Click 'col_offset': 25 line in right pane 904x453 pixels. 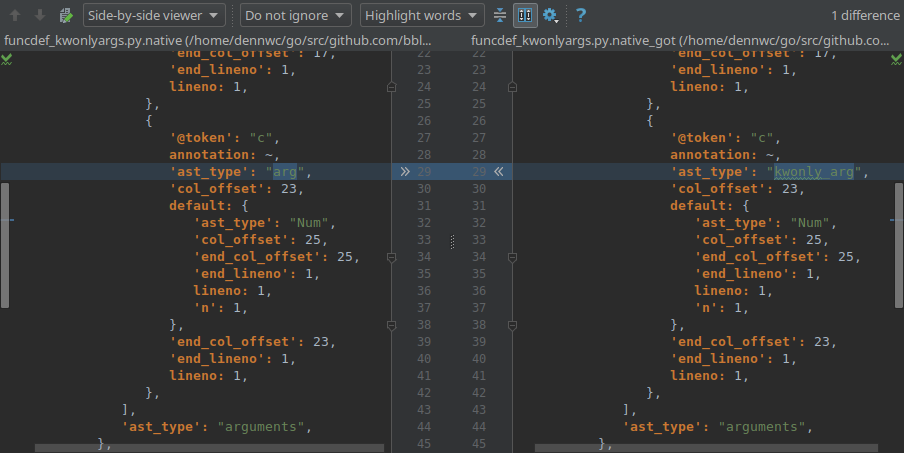[762, 240]
